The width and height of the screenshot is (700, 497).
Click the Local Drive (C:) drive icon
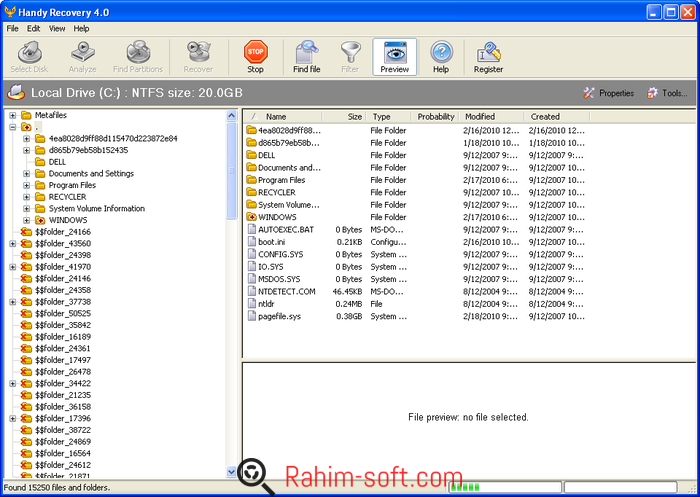click(16, 93)
